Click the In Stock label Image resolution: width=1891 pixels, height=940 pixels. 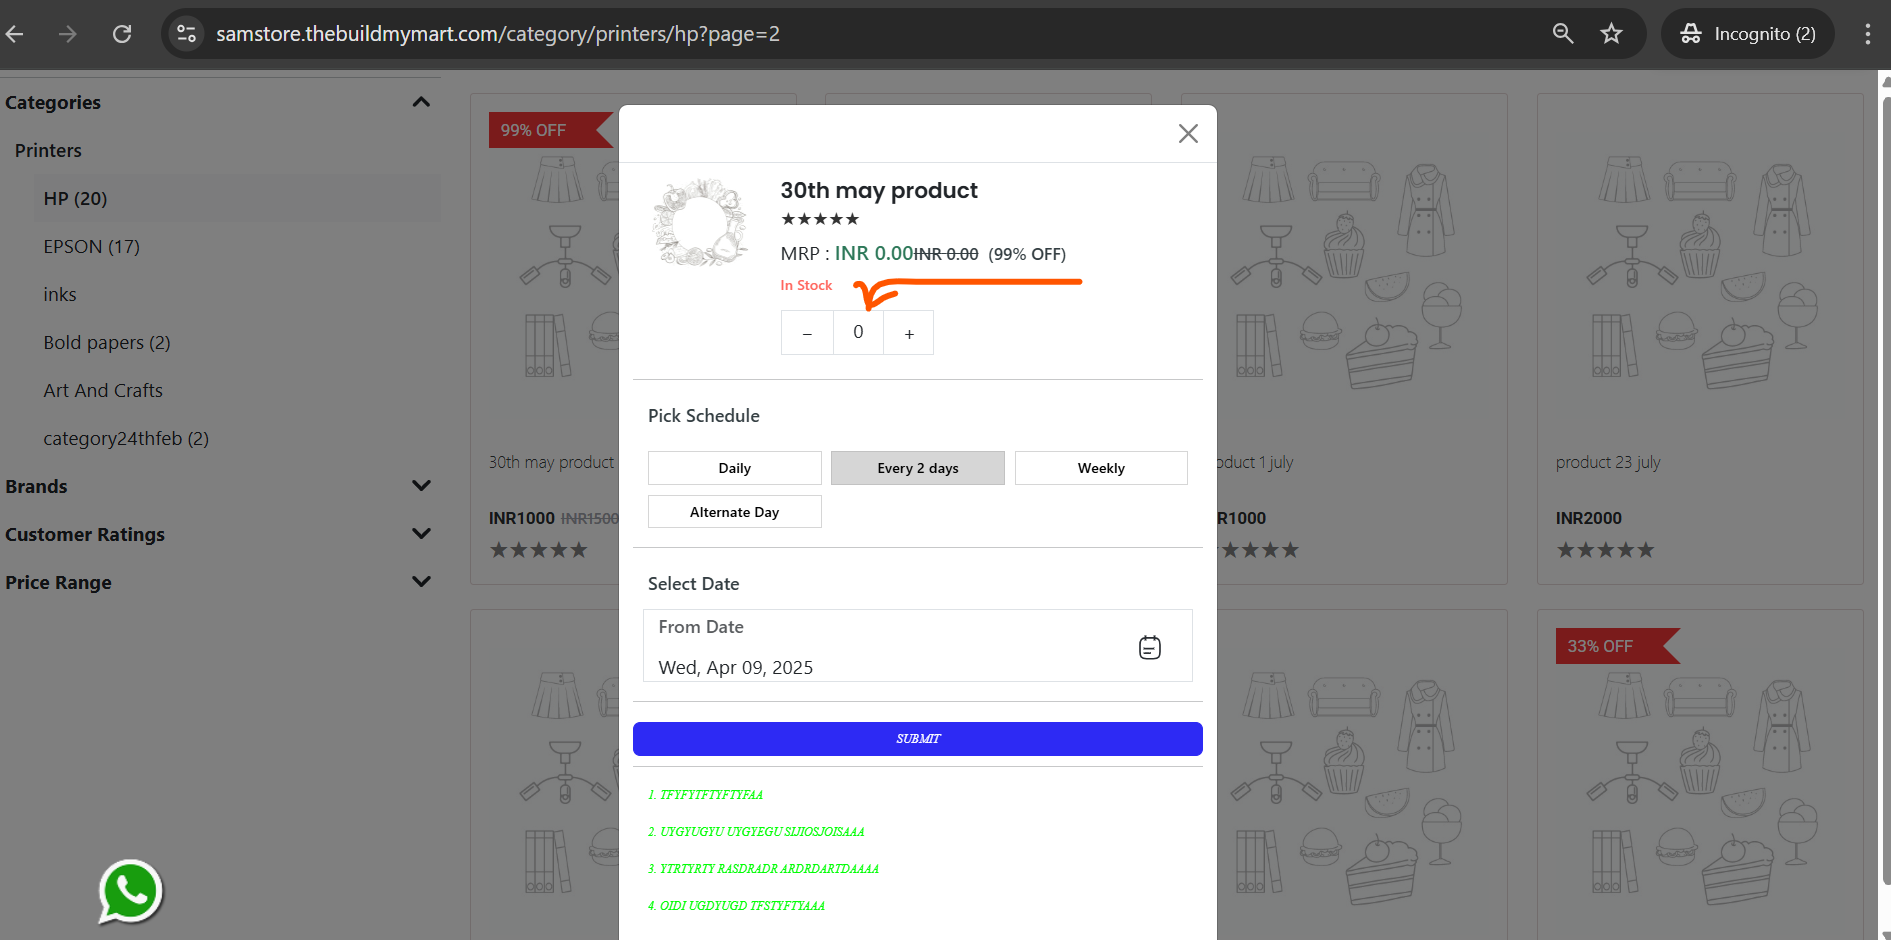click(x=806, y=286)
